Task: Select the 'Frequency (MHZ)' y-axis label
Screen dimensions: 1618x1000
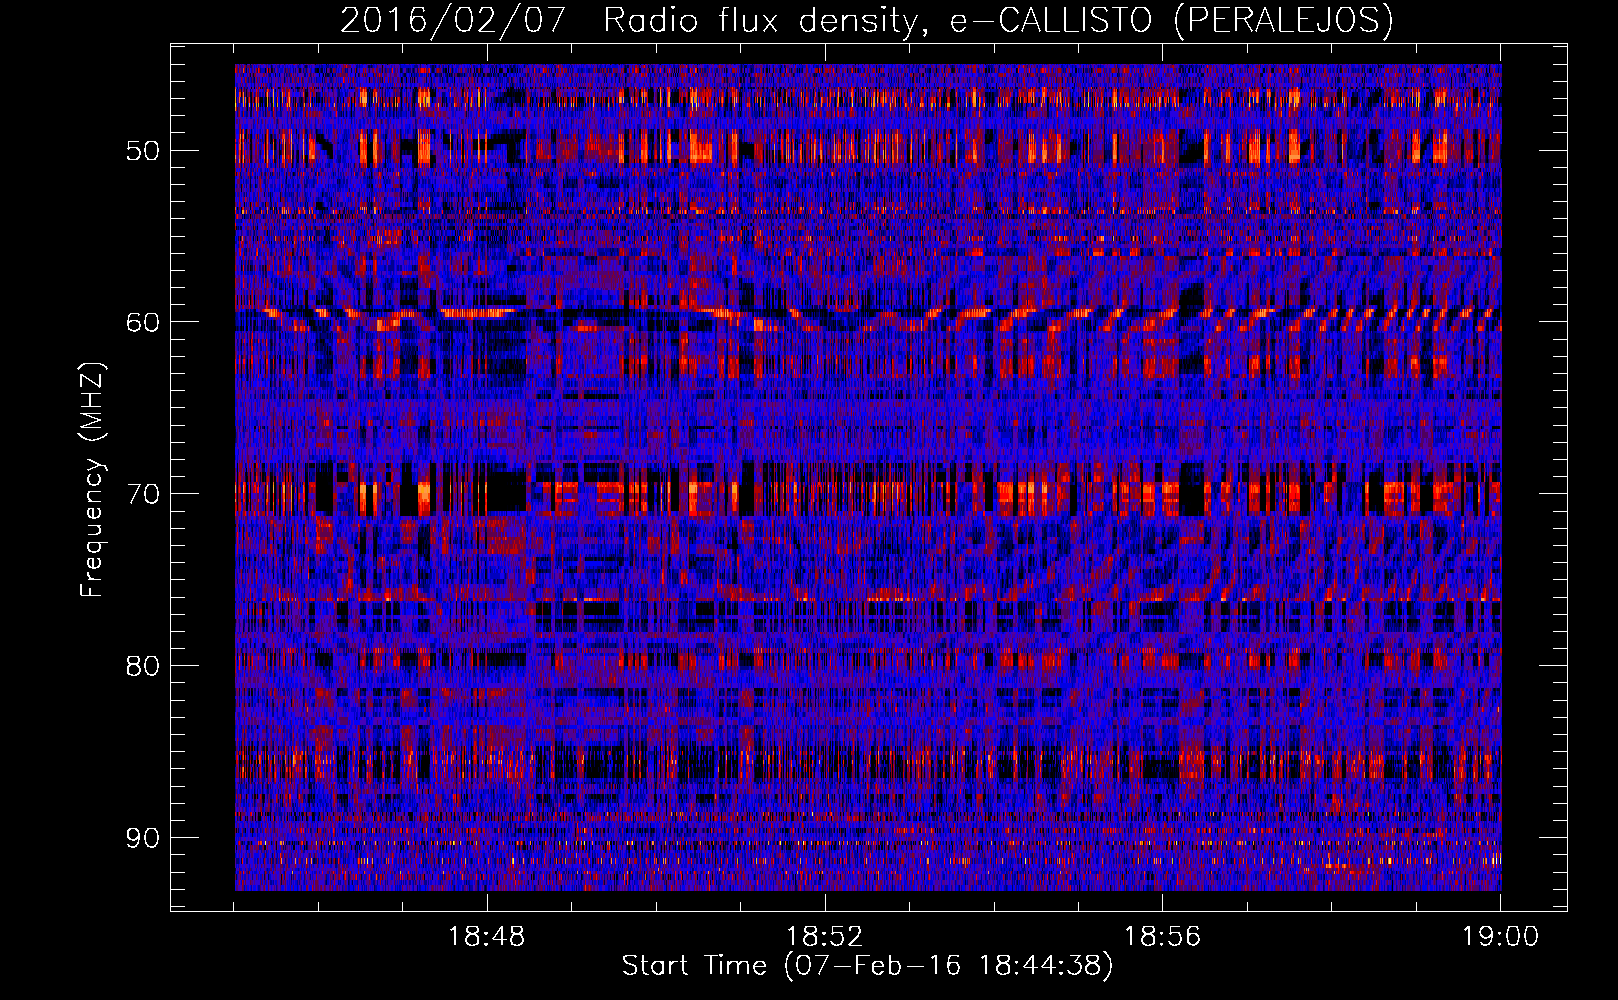Action: 92,480
